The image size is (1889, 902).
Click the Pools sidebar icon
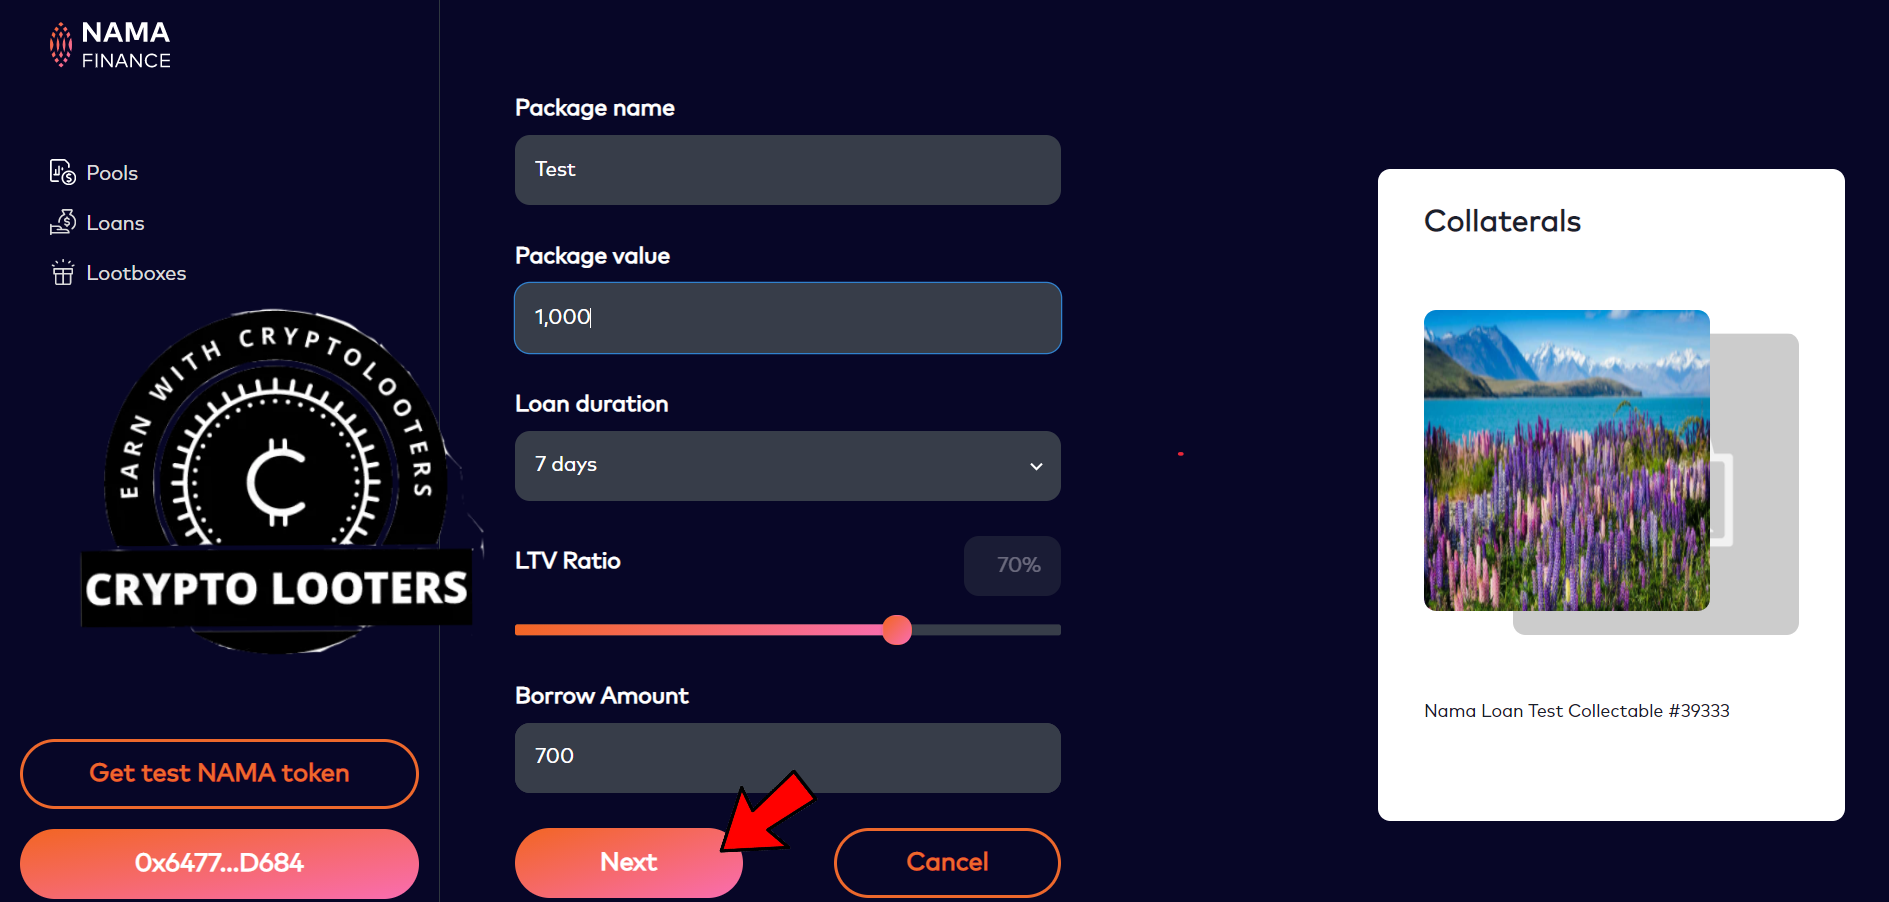[x=62, y=173]
